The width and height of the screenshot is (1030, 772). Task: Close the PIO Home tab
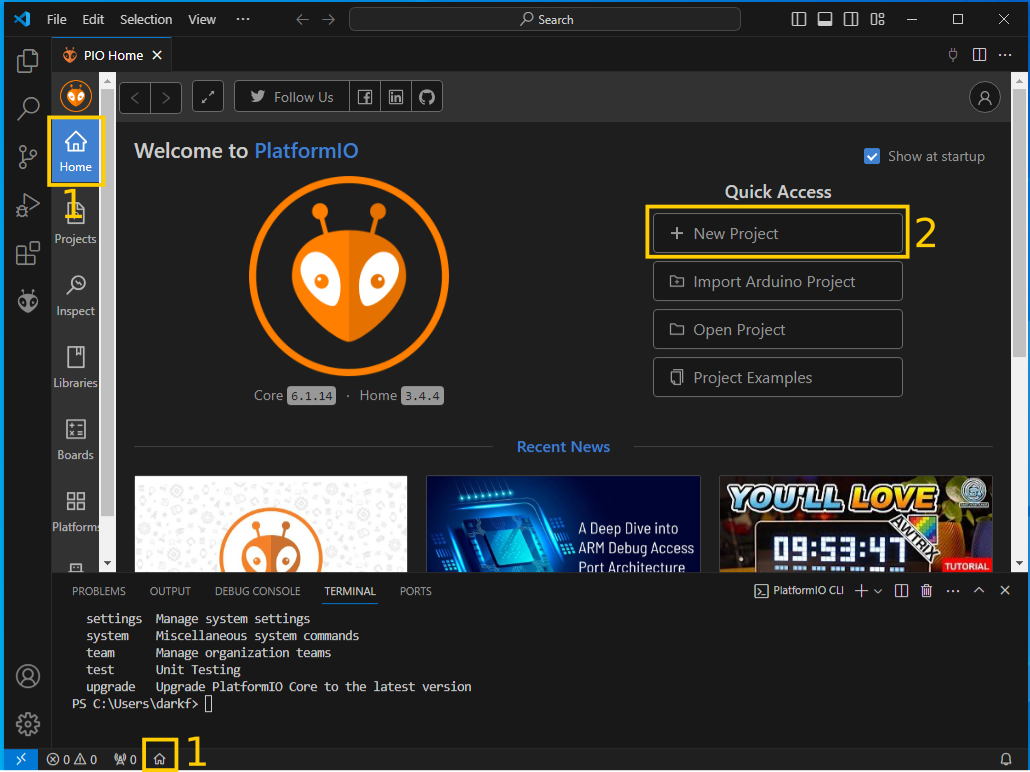157,55
